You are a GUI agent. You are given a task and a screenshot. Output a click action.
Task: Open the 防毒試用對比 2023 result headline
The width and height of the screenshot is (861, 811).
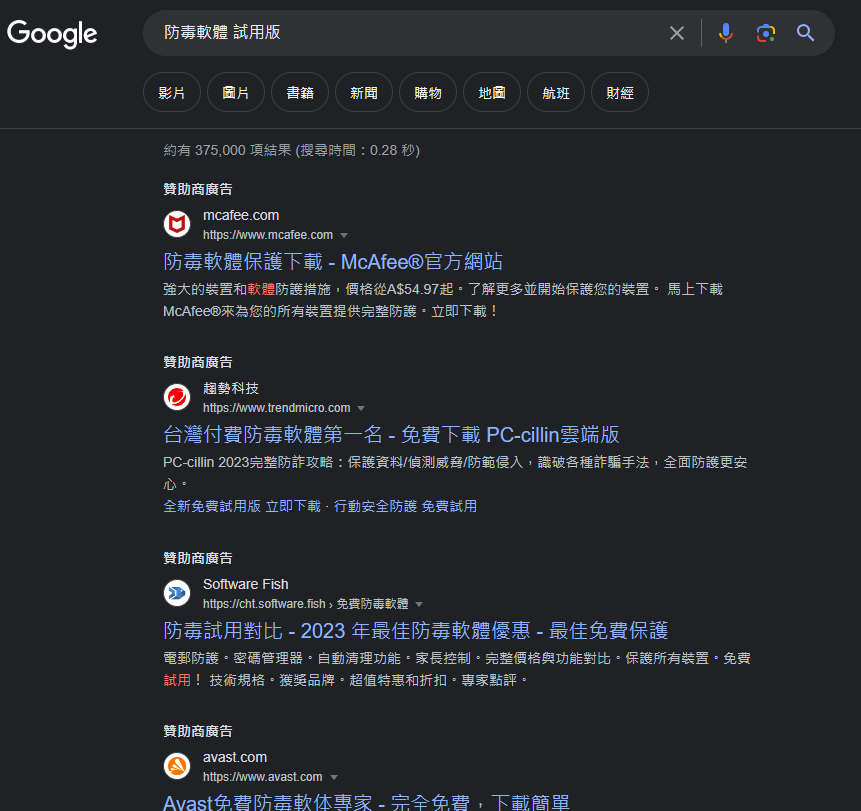coord(416,630)
